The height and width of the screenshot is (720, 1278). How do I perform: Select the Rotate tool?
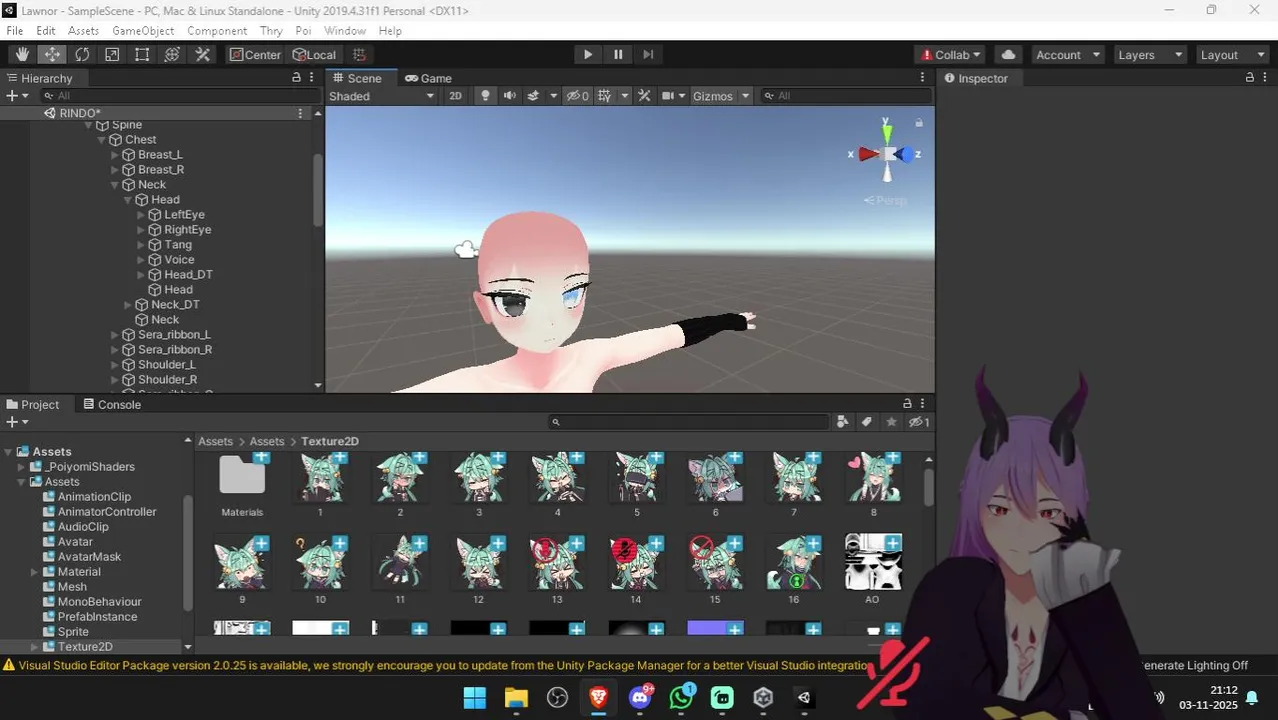[x=82, y=55]
